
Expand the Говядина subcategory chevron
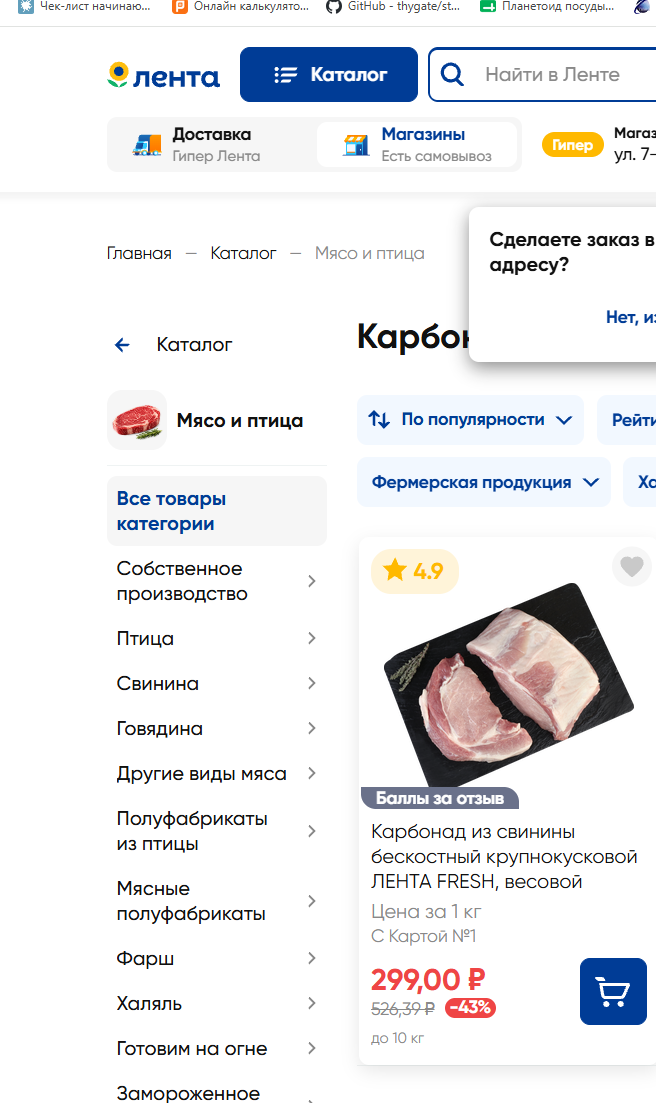pos(311,729)
